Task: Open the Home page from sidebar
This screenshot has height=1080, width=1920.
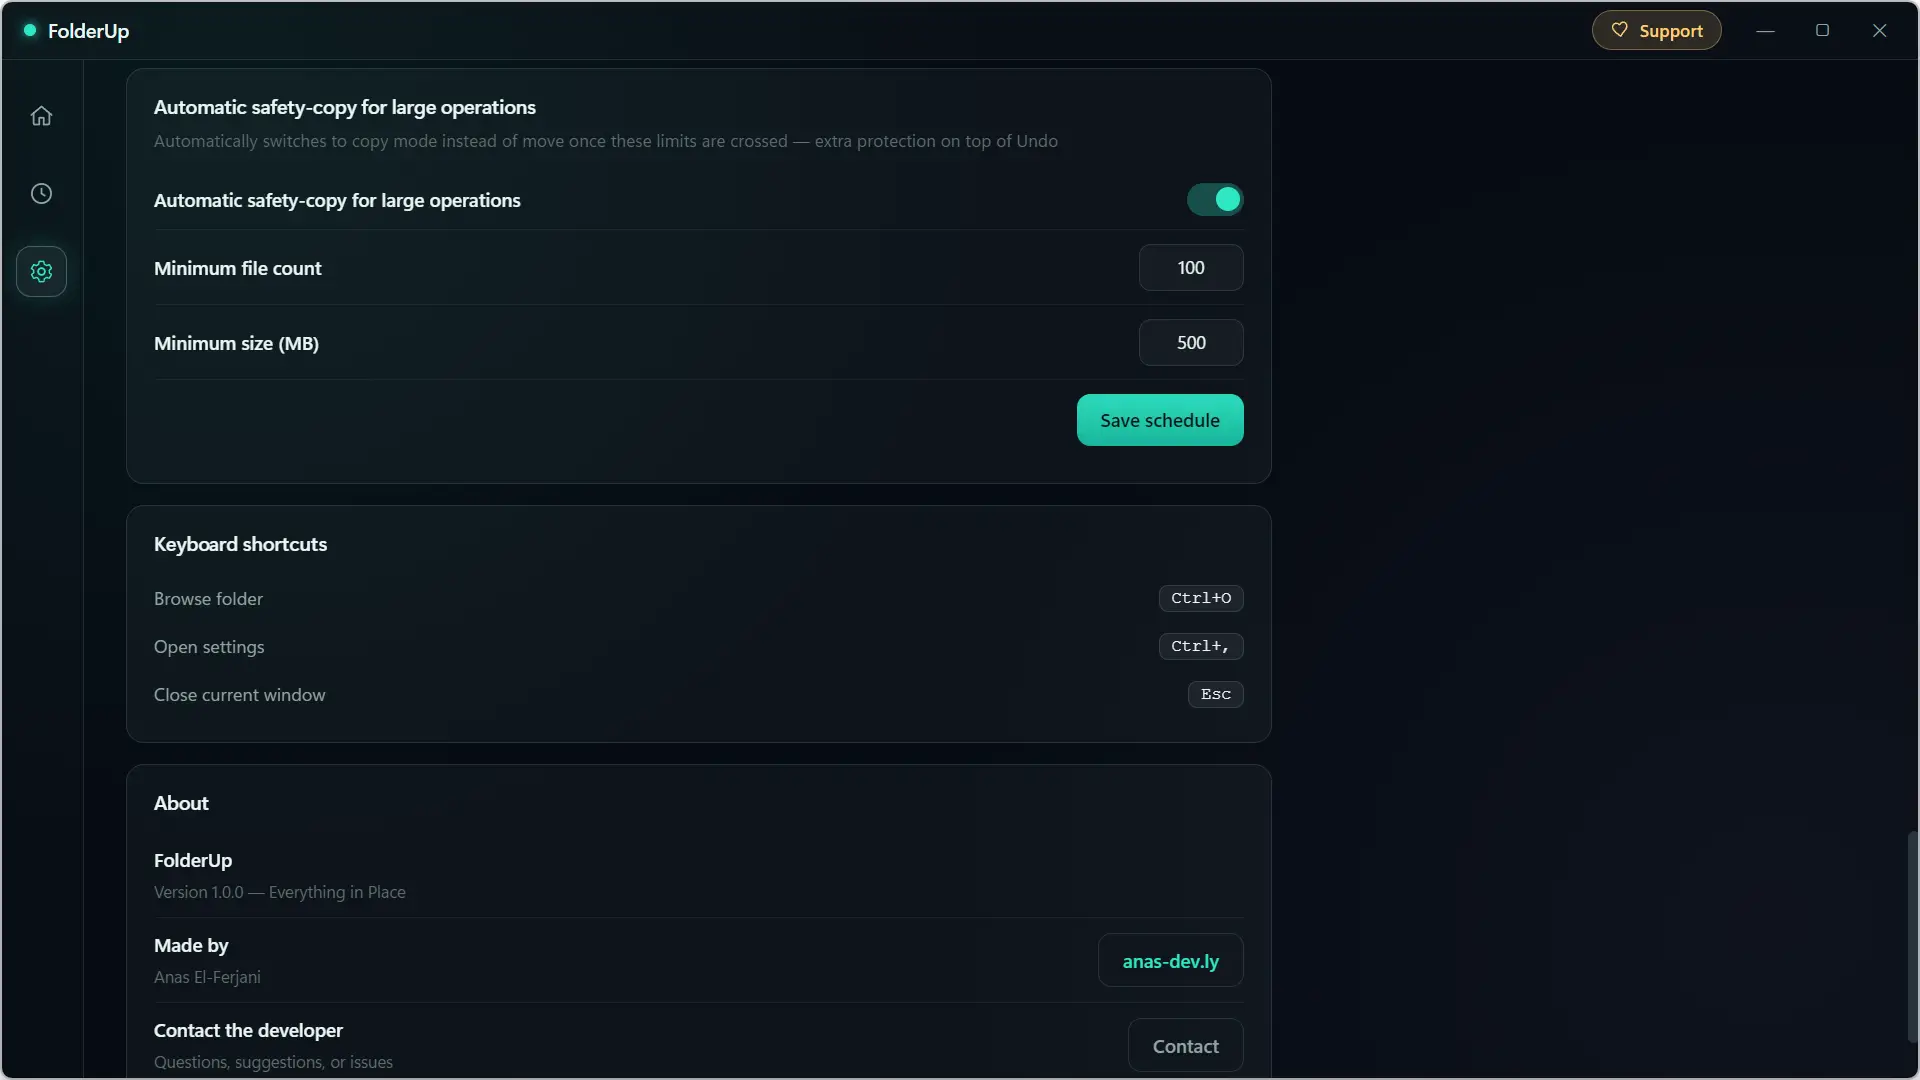Action: click(41, 116)
